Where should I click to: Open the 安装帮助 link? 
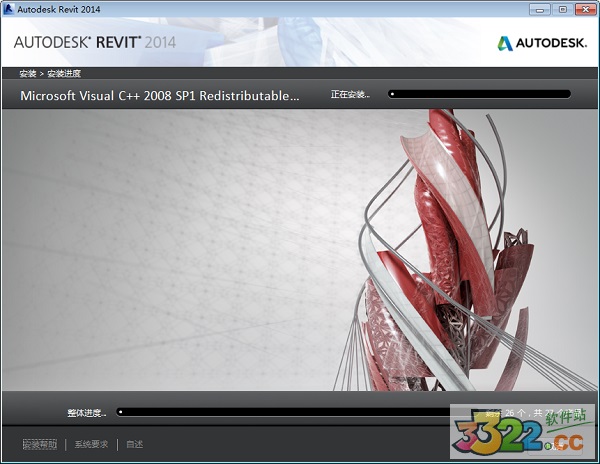click(x=40, y=444)
